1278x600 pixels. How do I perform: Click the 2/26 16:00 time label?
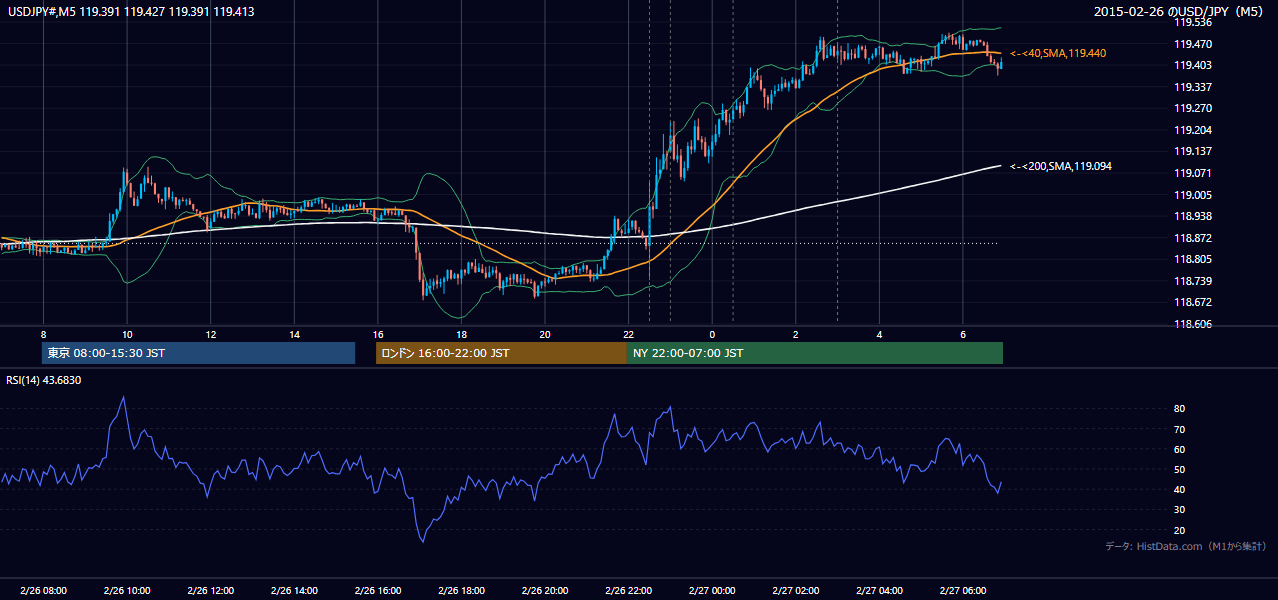pos(377,591)
